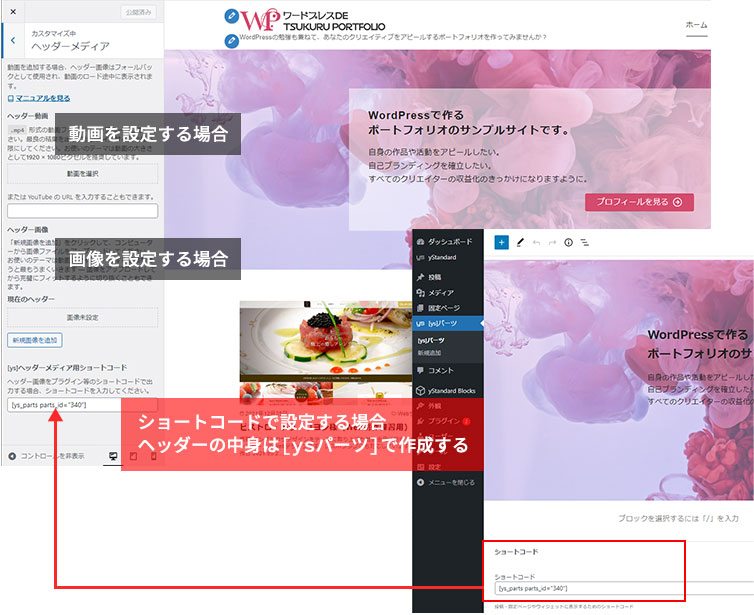This screenshot has width=754, height=615.
Task: Click the 新規画像を追加 button
Action: (35, 340)
